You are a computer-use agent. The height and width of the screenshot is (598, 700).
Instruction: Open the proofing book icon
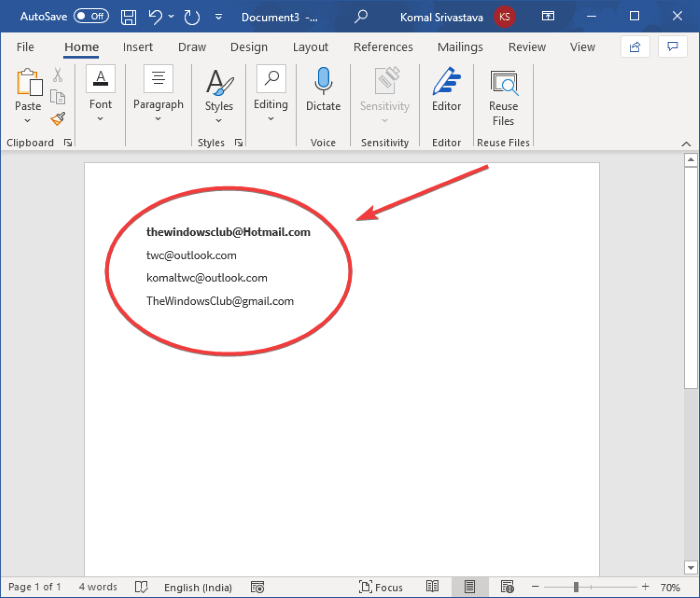point(141,587)
